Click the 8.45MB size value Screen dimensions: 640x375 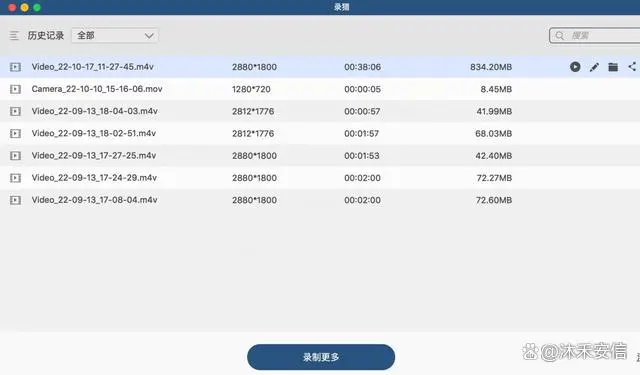point(496,89)
